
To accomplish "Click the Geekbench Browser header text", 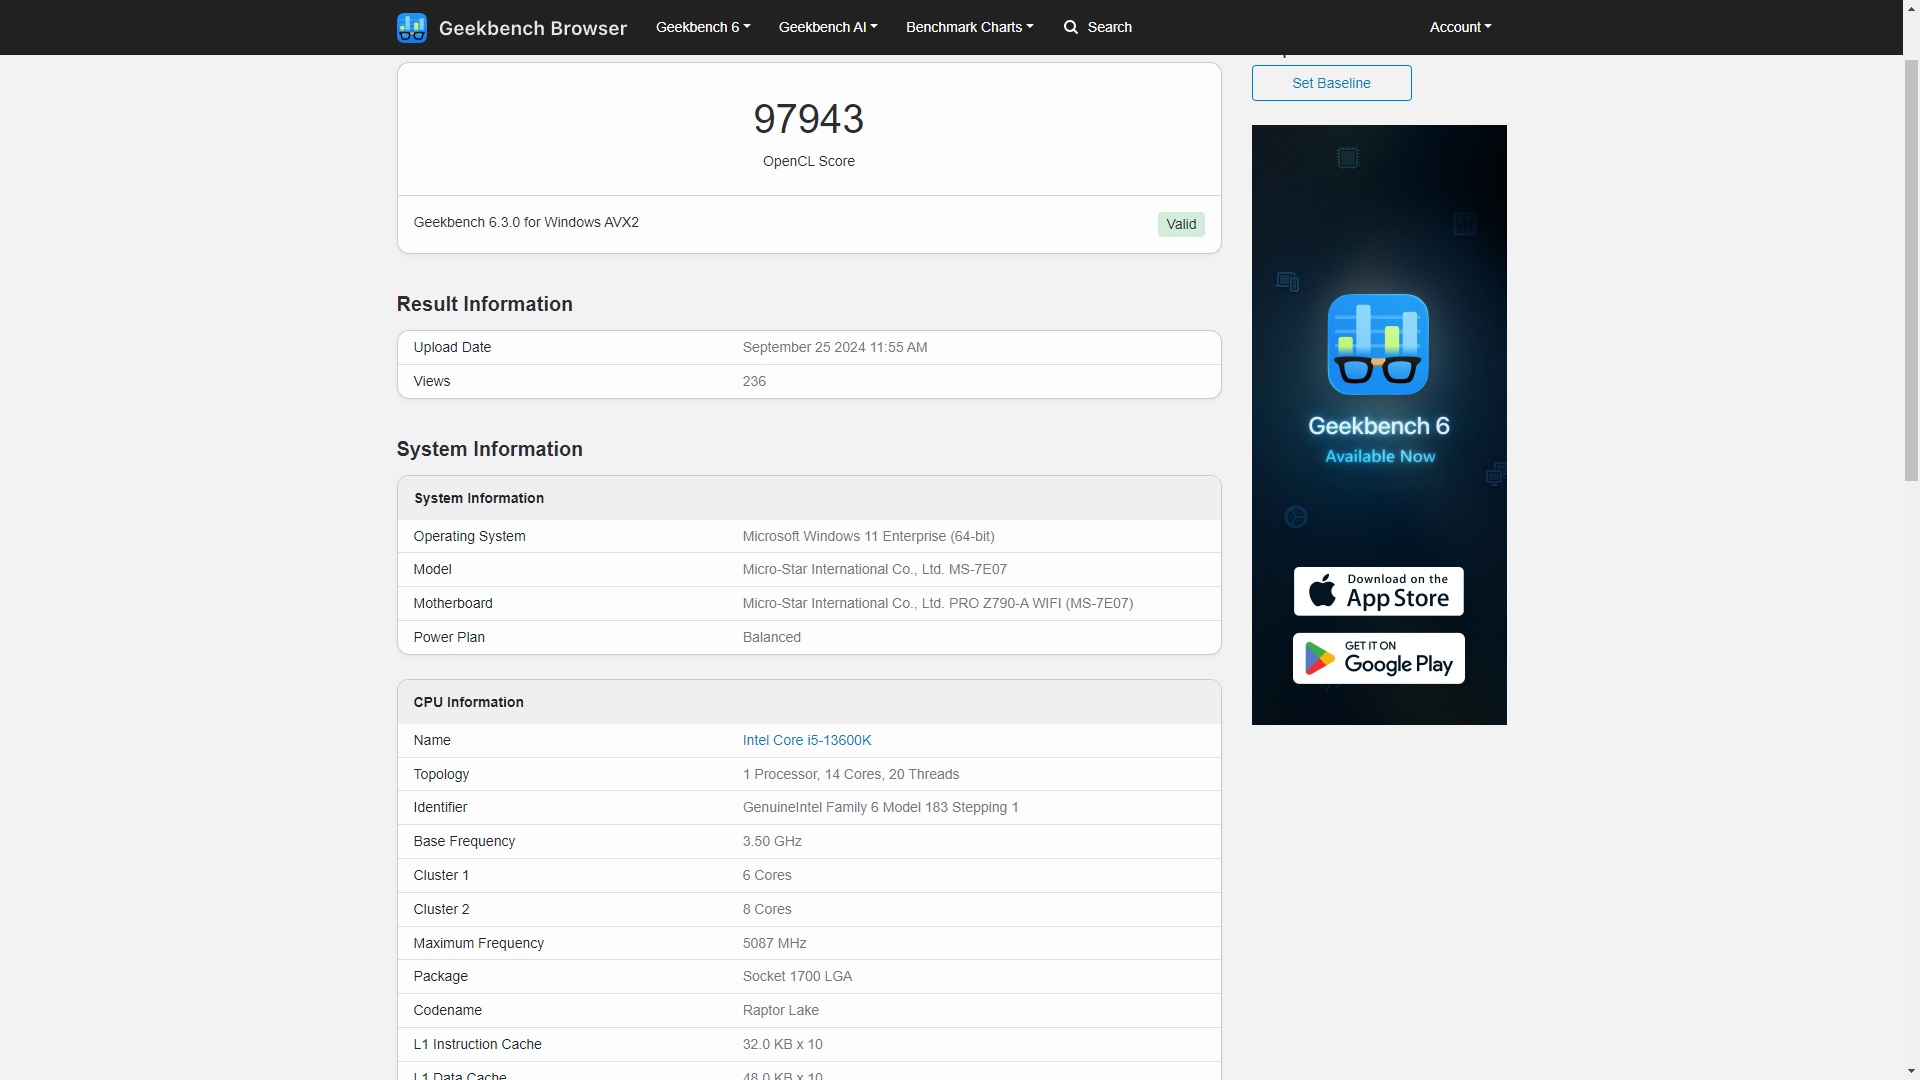I will point(531,28).
